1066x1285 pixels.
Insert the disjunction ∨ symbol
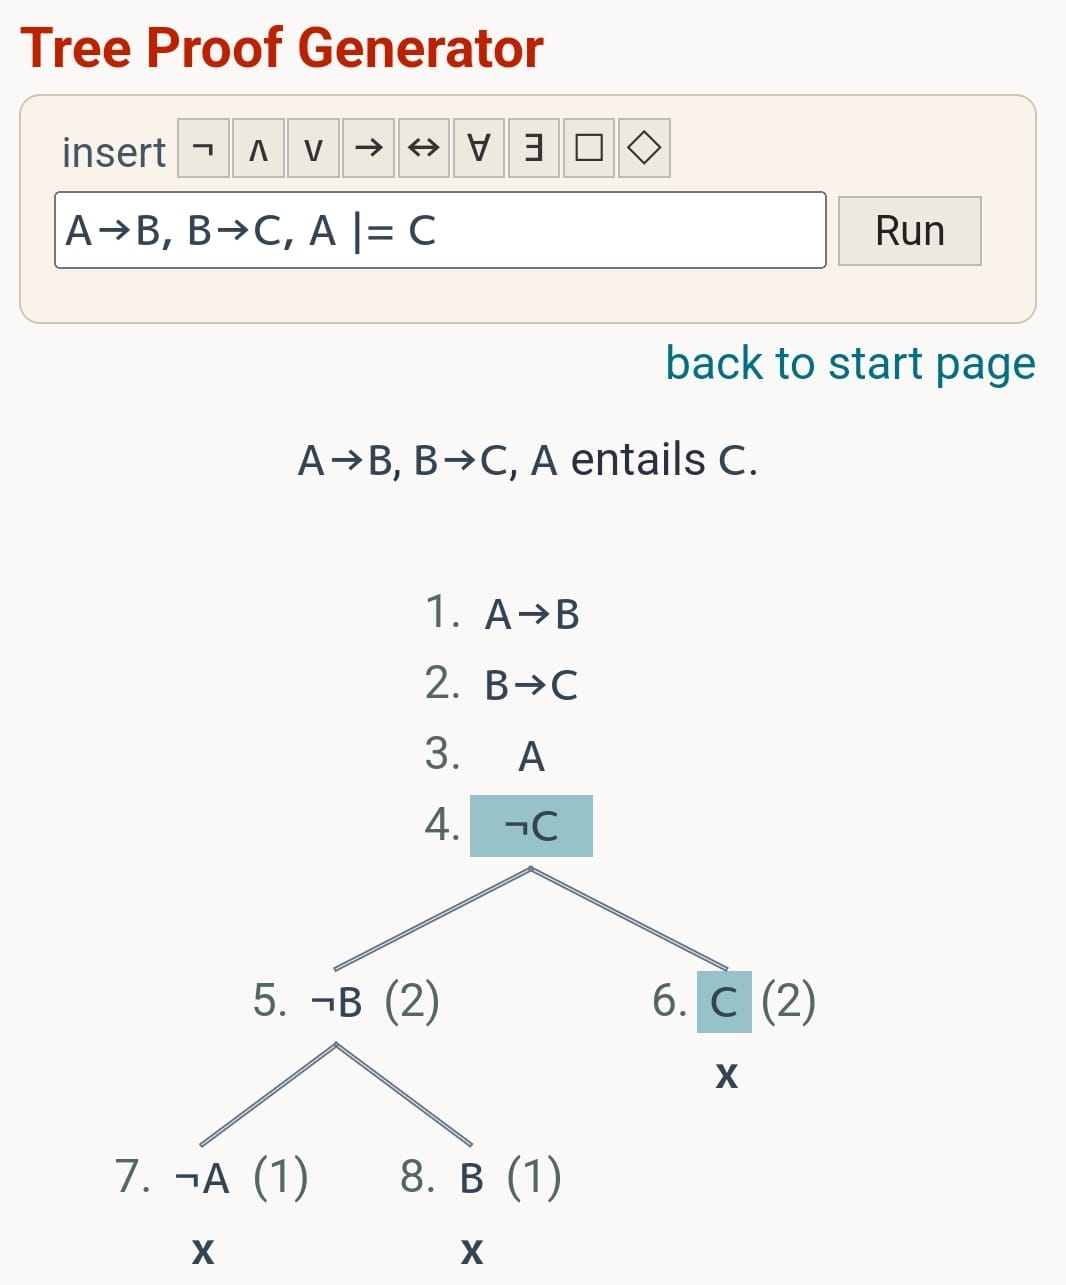(x=314, y=148)
